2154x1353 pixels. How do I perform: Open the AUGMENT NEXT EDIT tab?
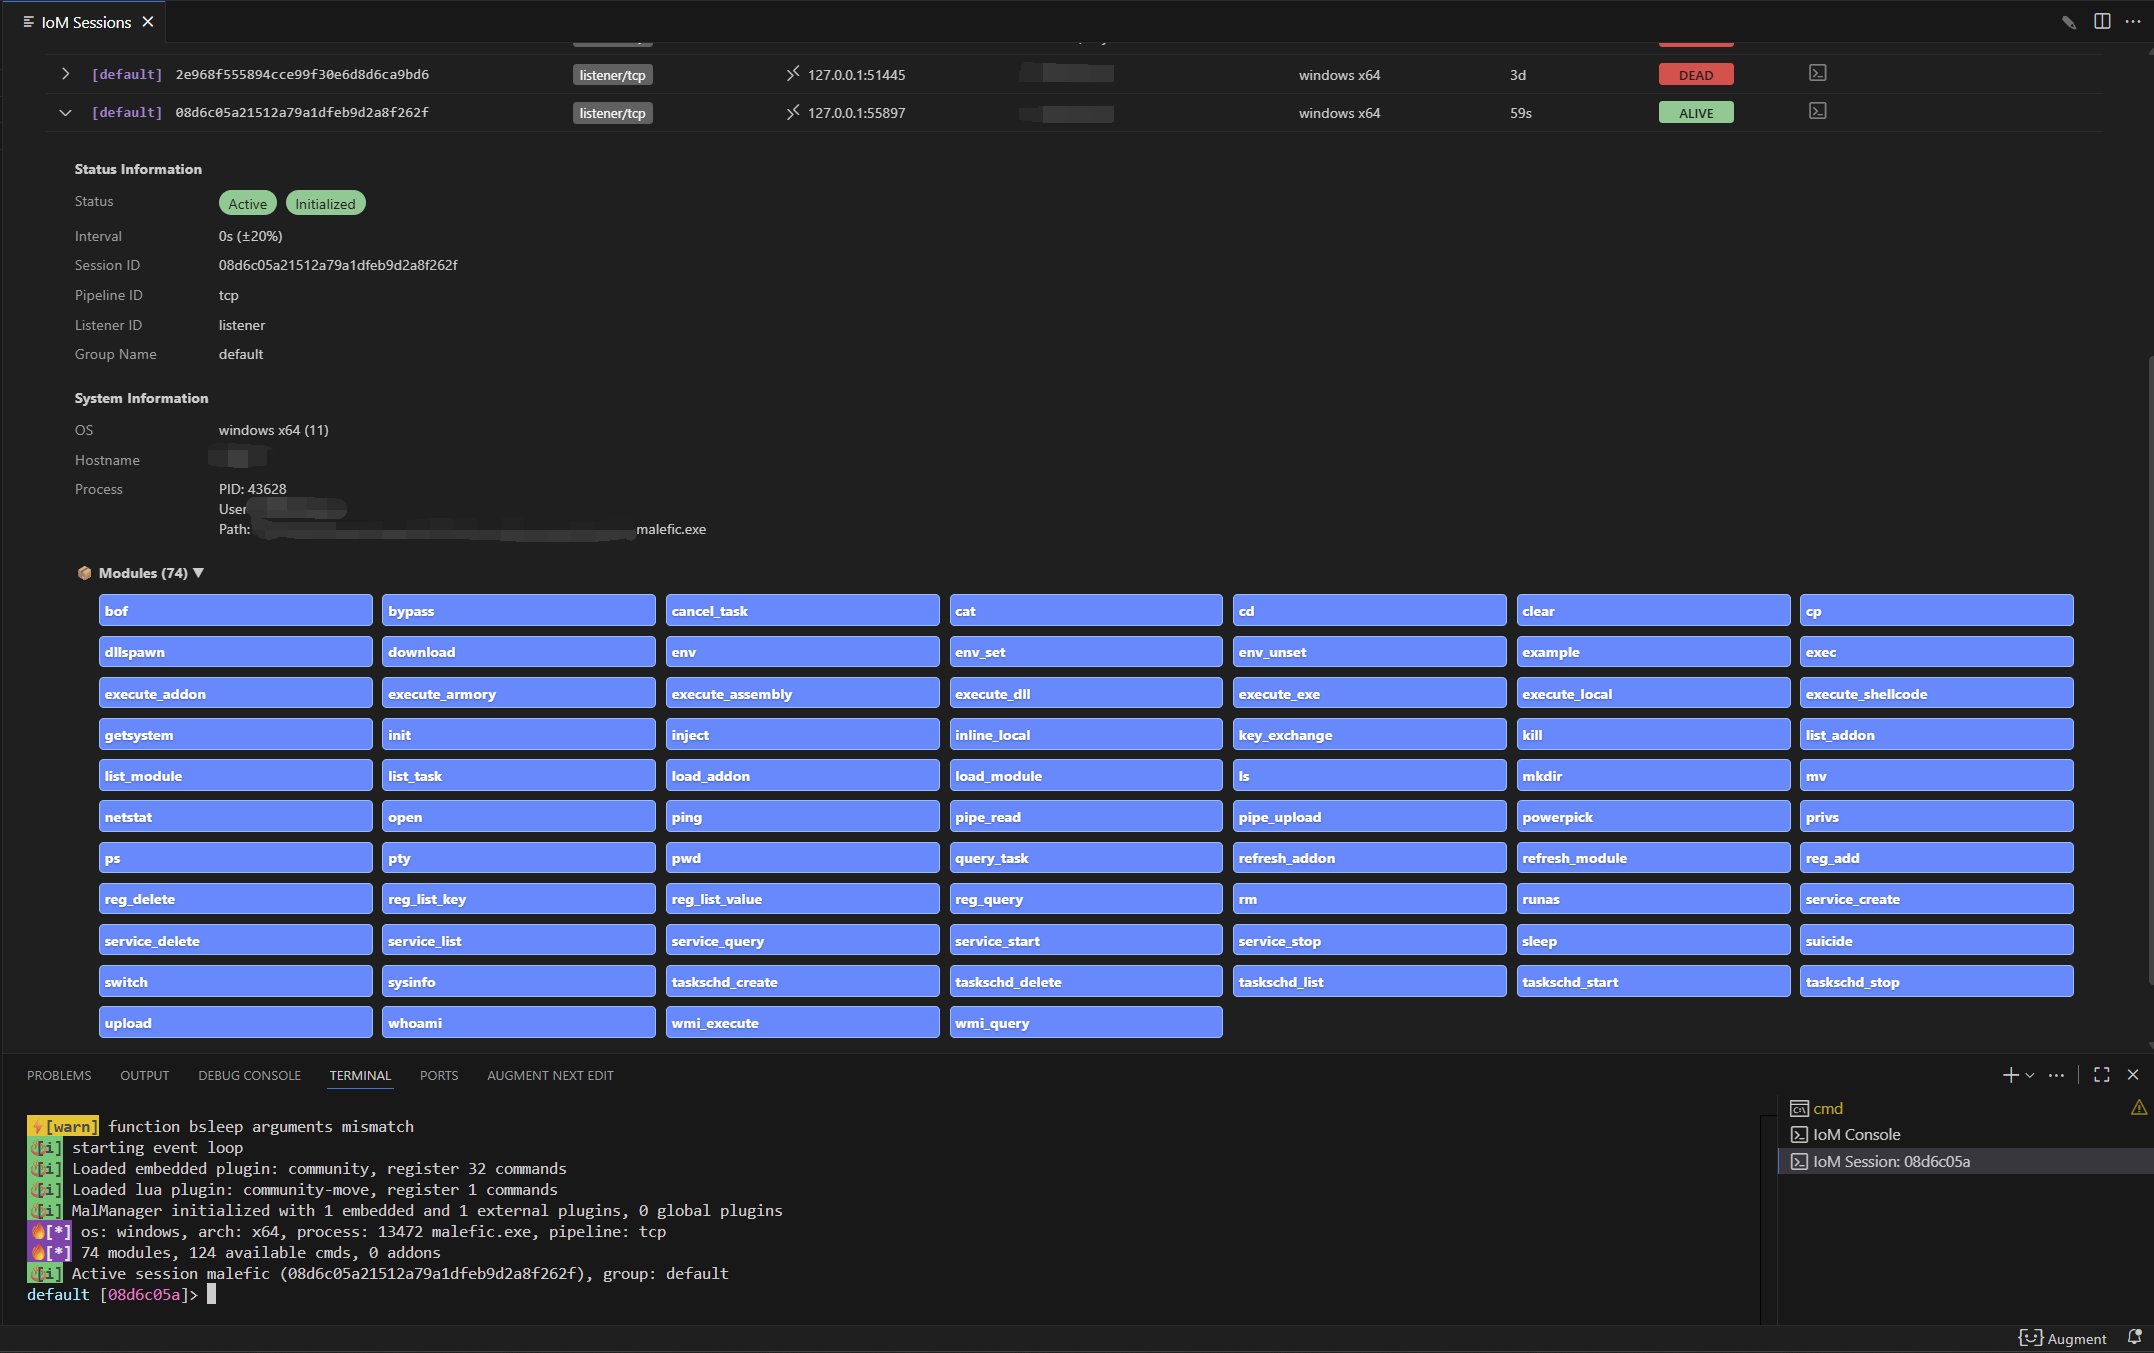point(550,1076)
